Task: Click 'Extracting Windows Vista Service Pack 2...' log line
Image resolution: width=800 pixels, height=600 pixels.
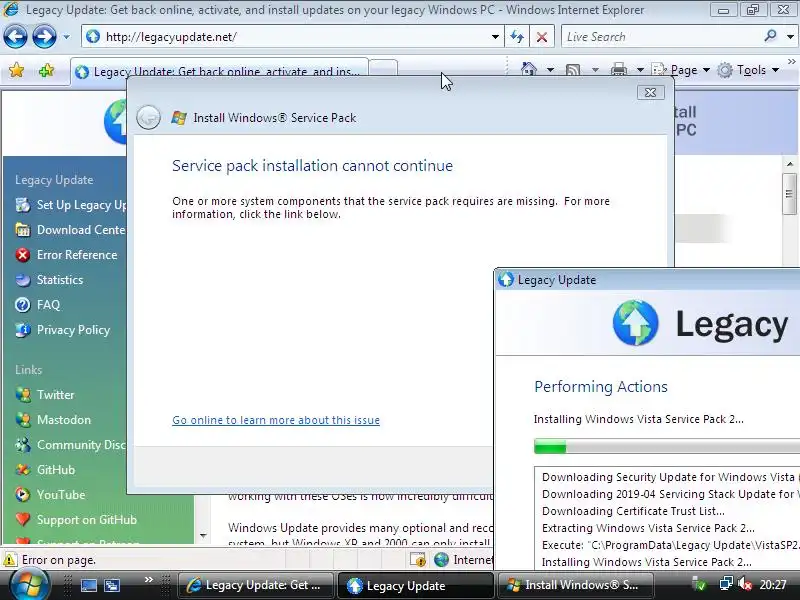Action: (x=648, y=528)
